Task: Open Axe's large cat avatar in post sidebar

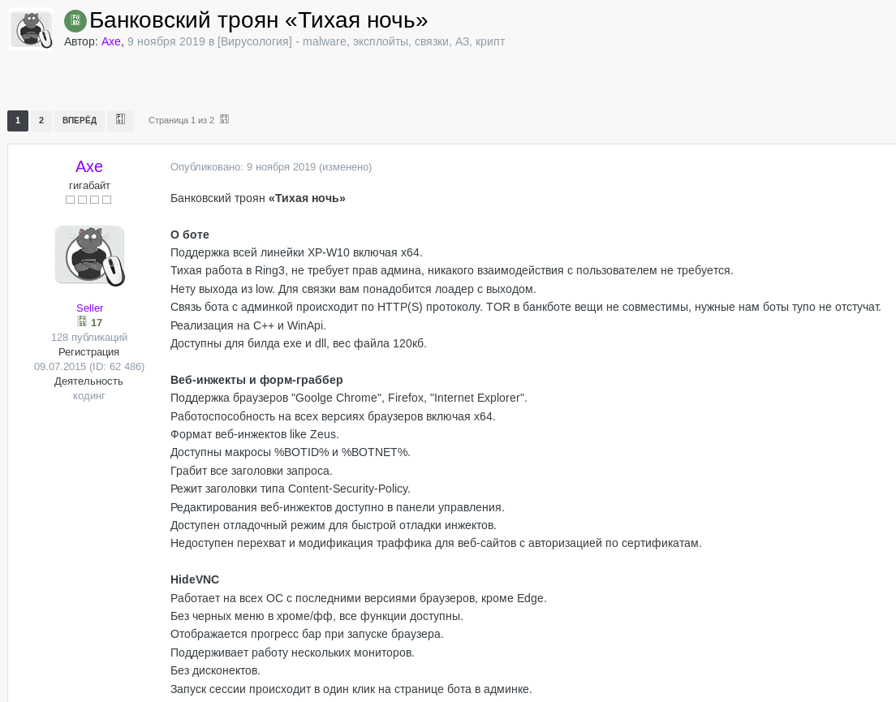Action: click(89, 256)
